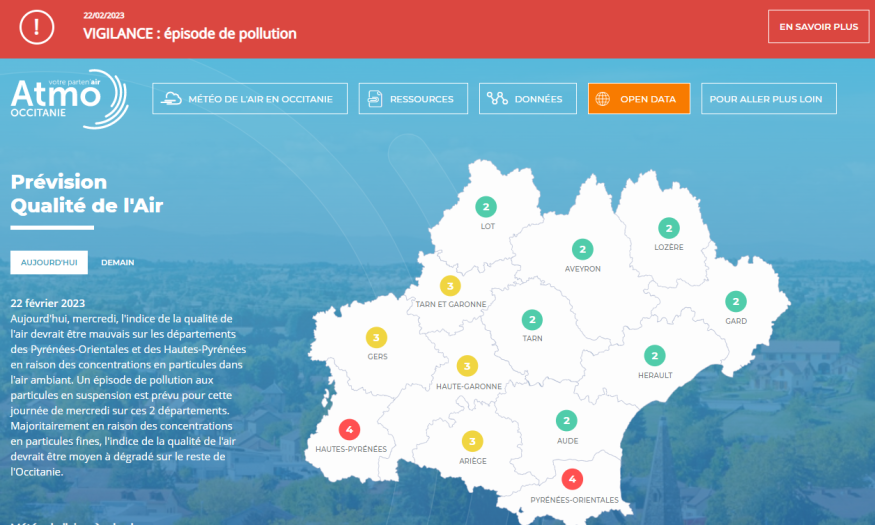
Task: Click the globe icon on Open Data
Action: click(x=603, y=99)
